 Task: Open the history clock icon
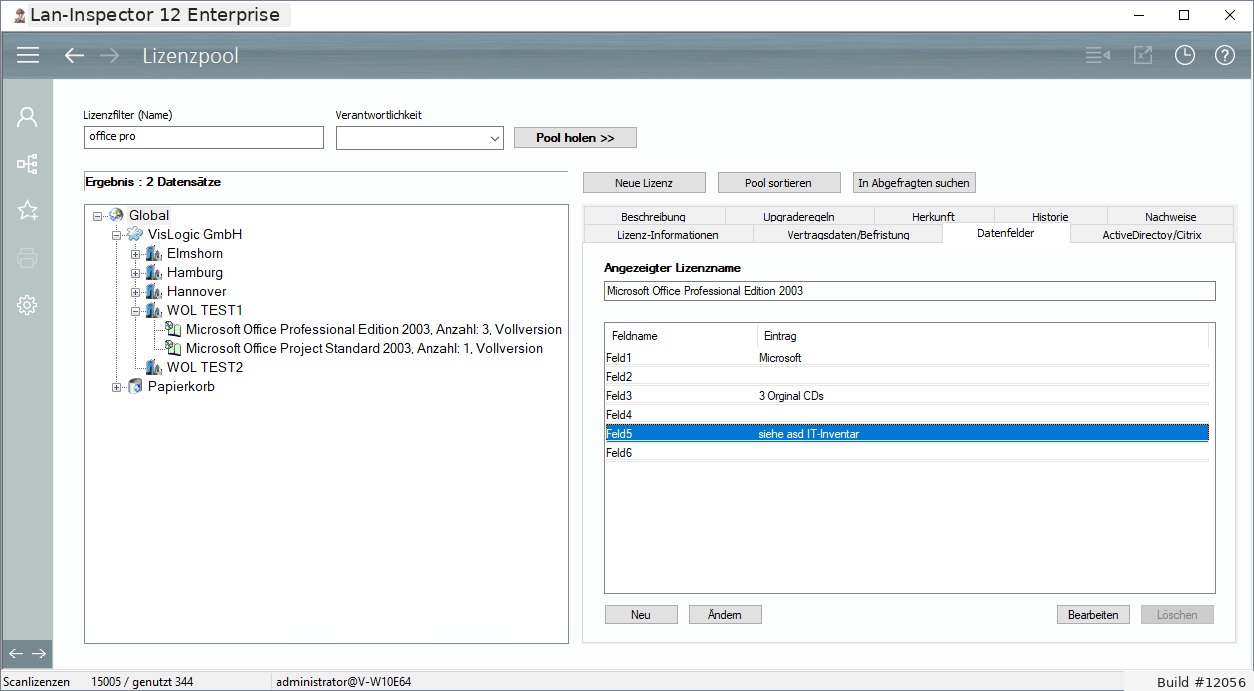[1185, 56]
